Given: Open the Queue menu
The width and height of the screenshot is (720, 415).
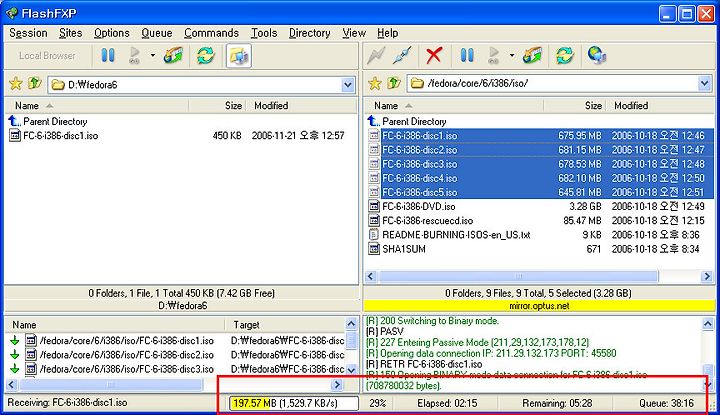Looking at the screenshot, I should tap(157, 33).
